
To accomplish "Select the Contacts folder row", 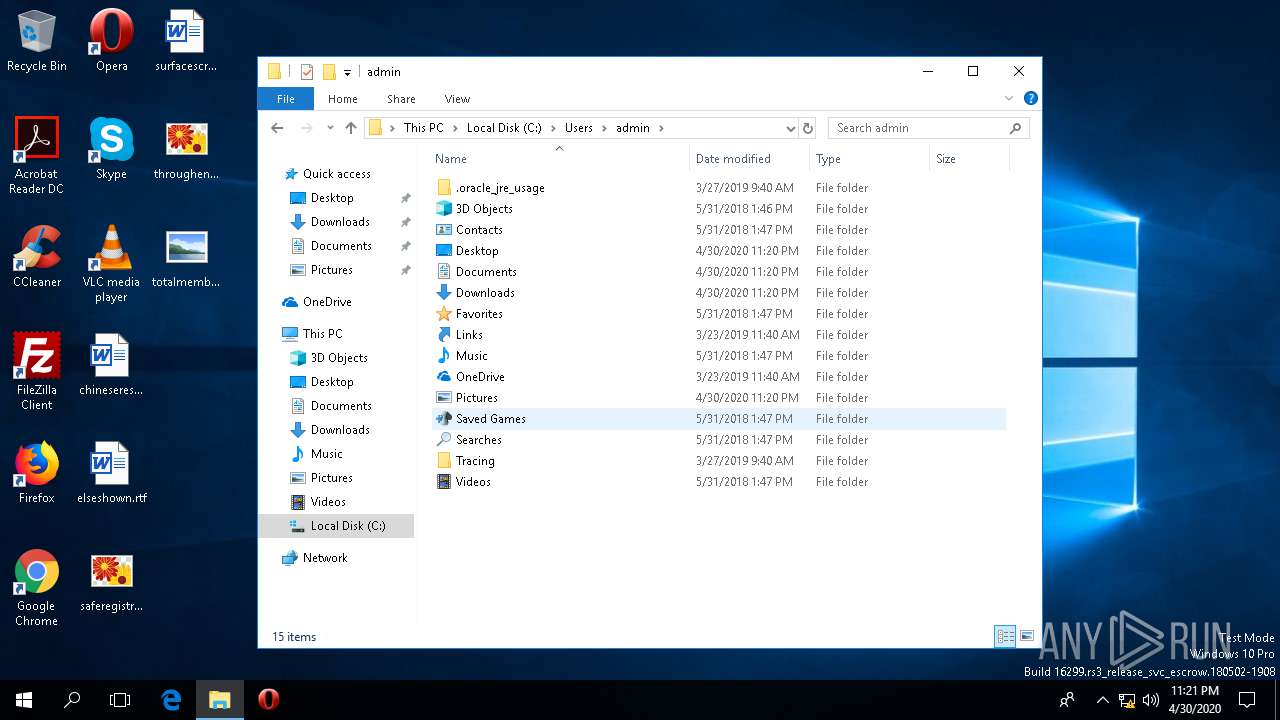I will pos(719,230).
